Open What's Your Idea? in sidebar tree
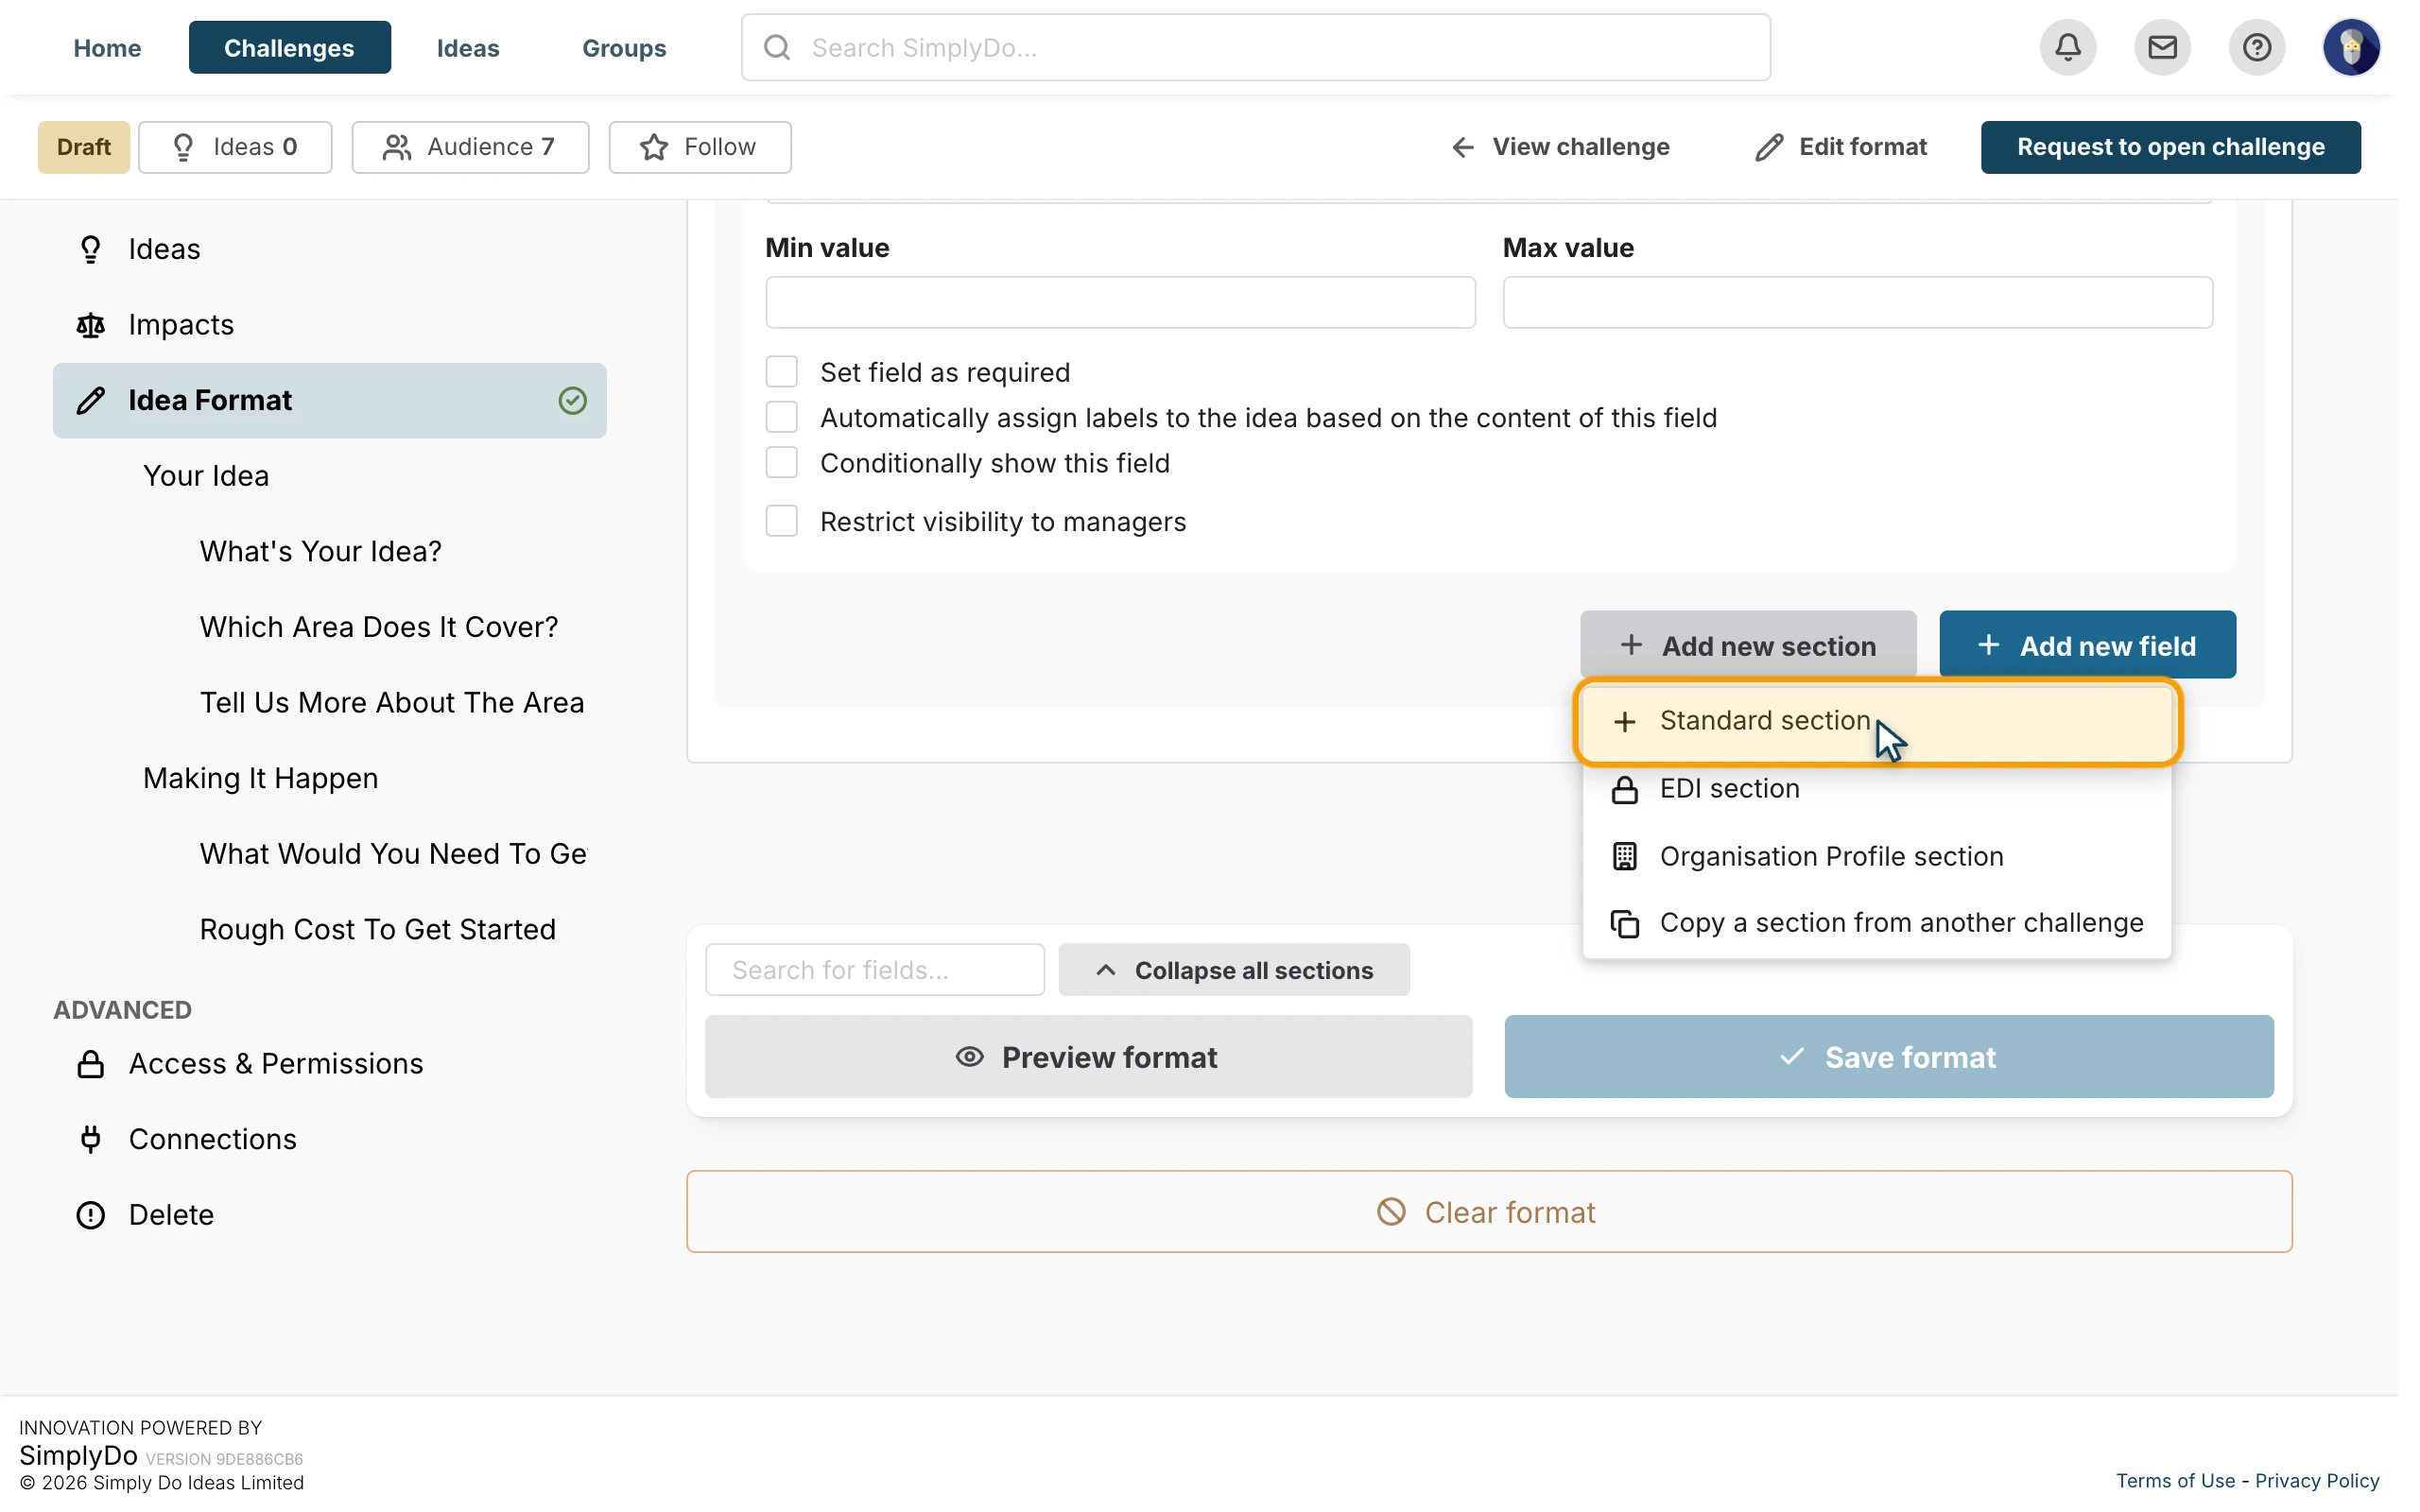This screenshot has width=2420, height=1512. click(320, 551)
